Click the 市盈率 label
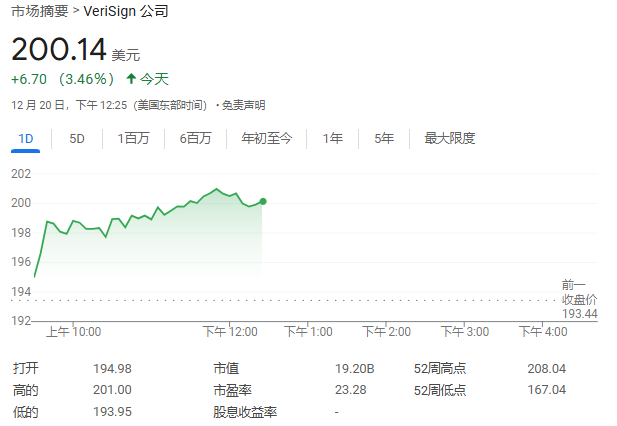 point(232,390)
